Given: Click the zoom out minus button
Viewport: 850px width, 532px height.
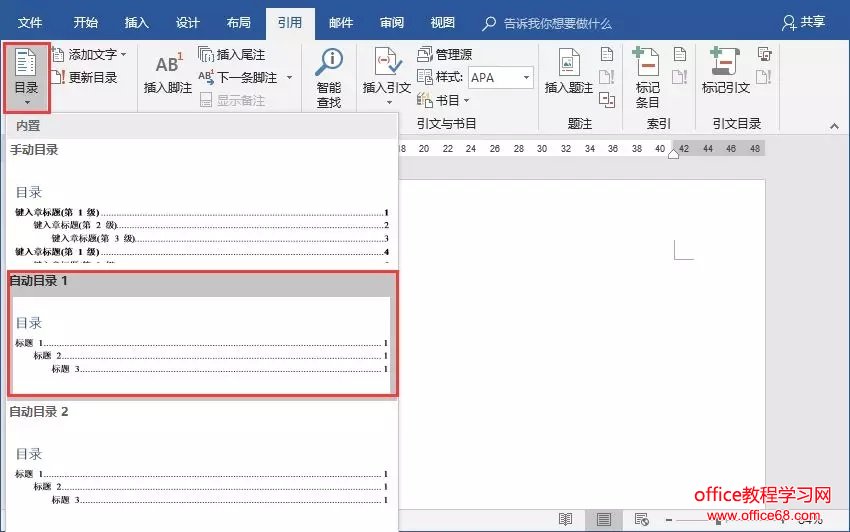Looking at the screenshot, I should point(669,520).
